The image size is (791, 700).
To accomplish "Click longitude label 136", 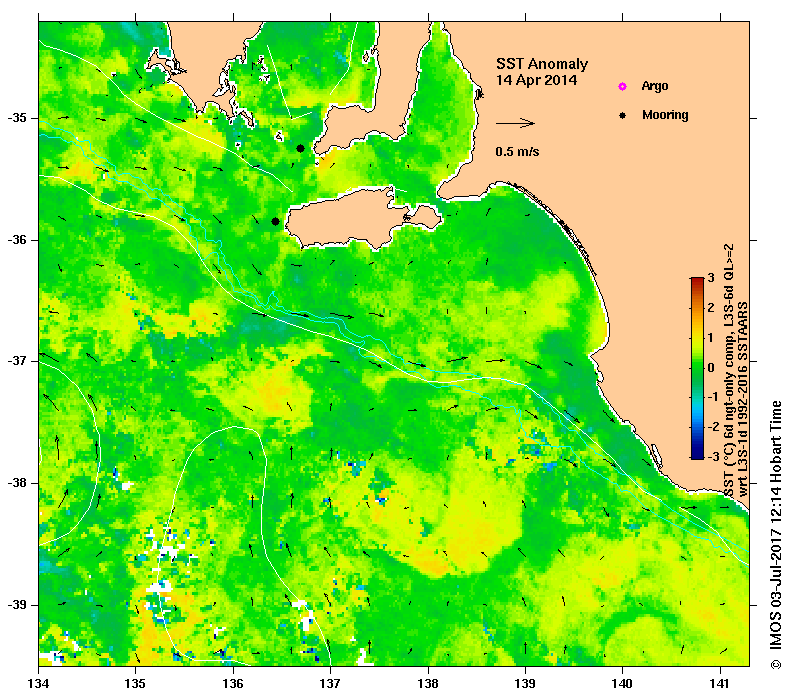I will tap(233, 684).
